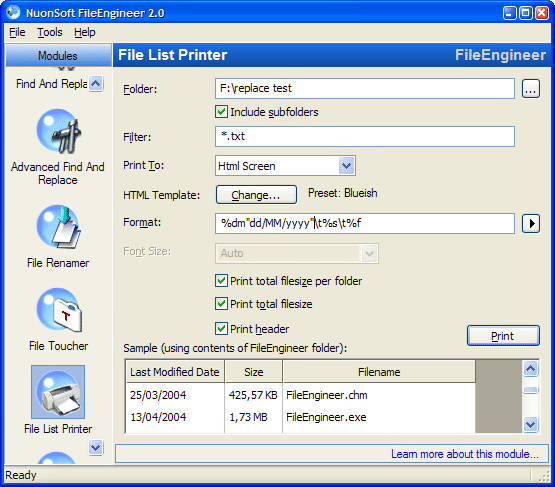
Task: Click the browse folder ellipsis button
Action: (531, 88)
